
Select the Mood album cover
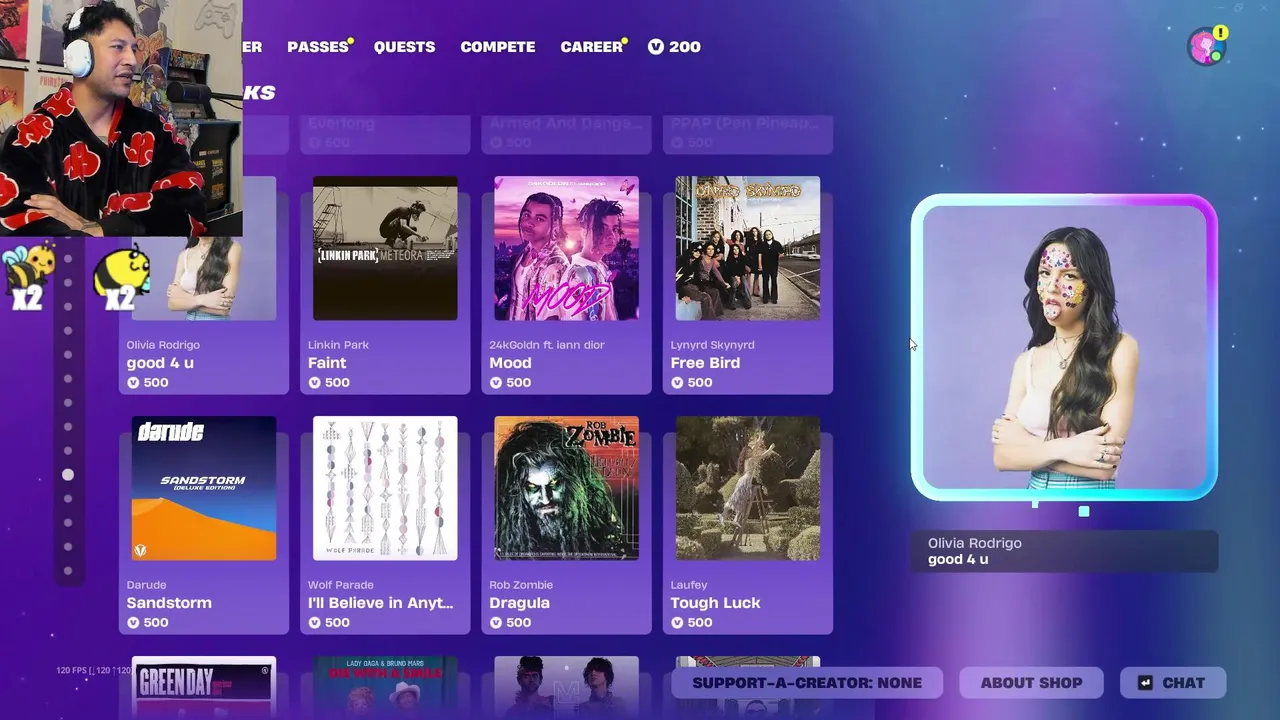click(566, 248)
